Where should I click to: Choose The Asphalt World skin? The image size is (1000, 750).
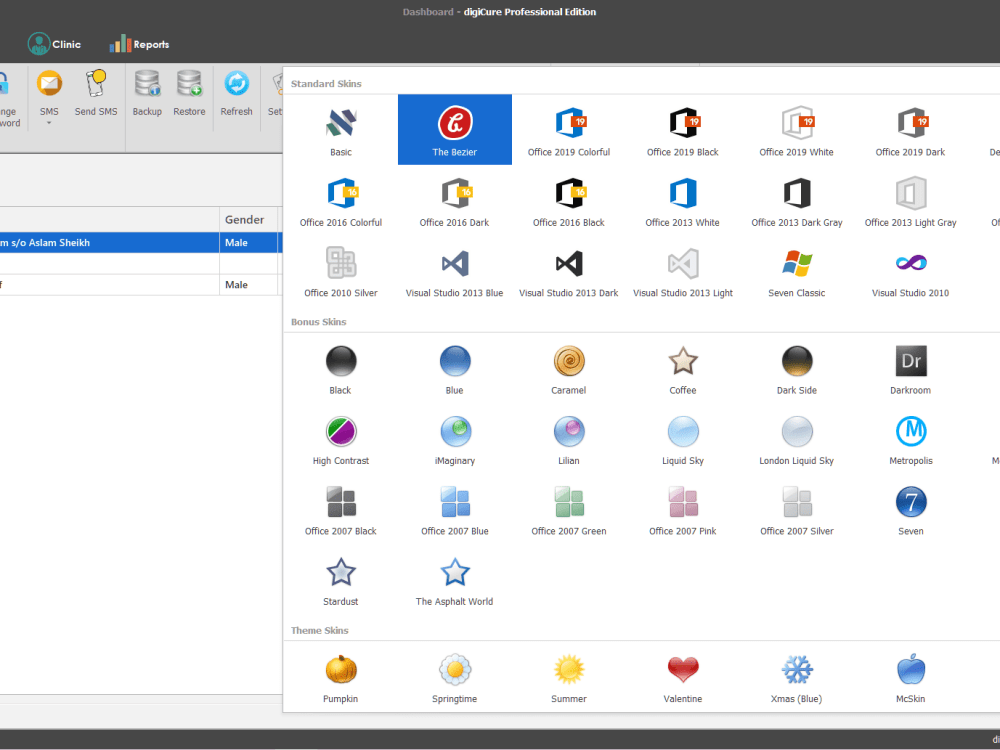click(455, 580)
